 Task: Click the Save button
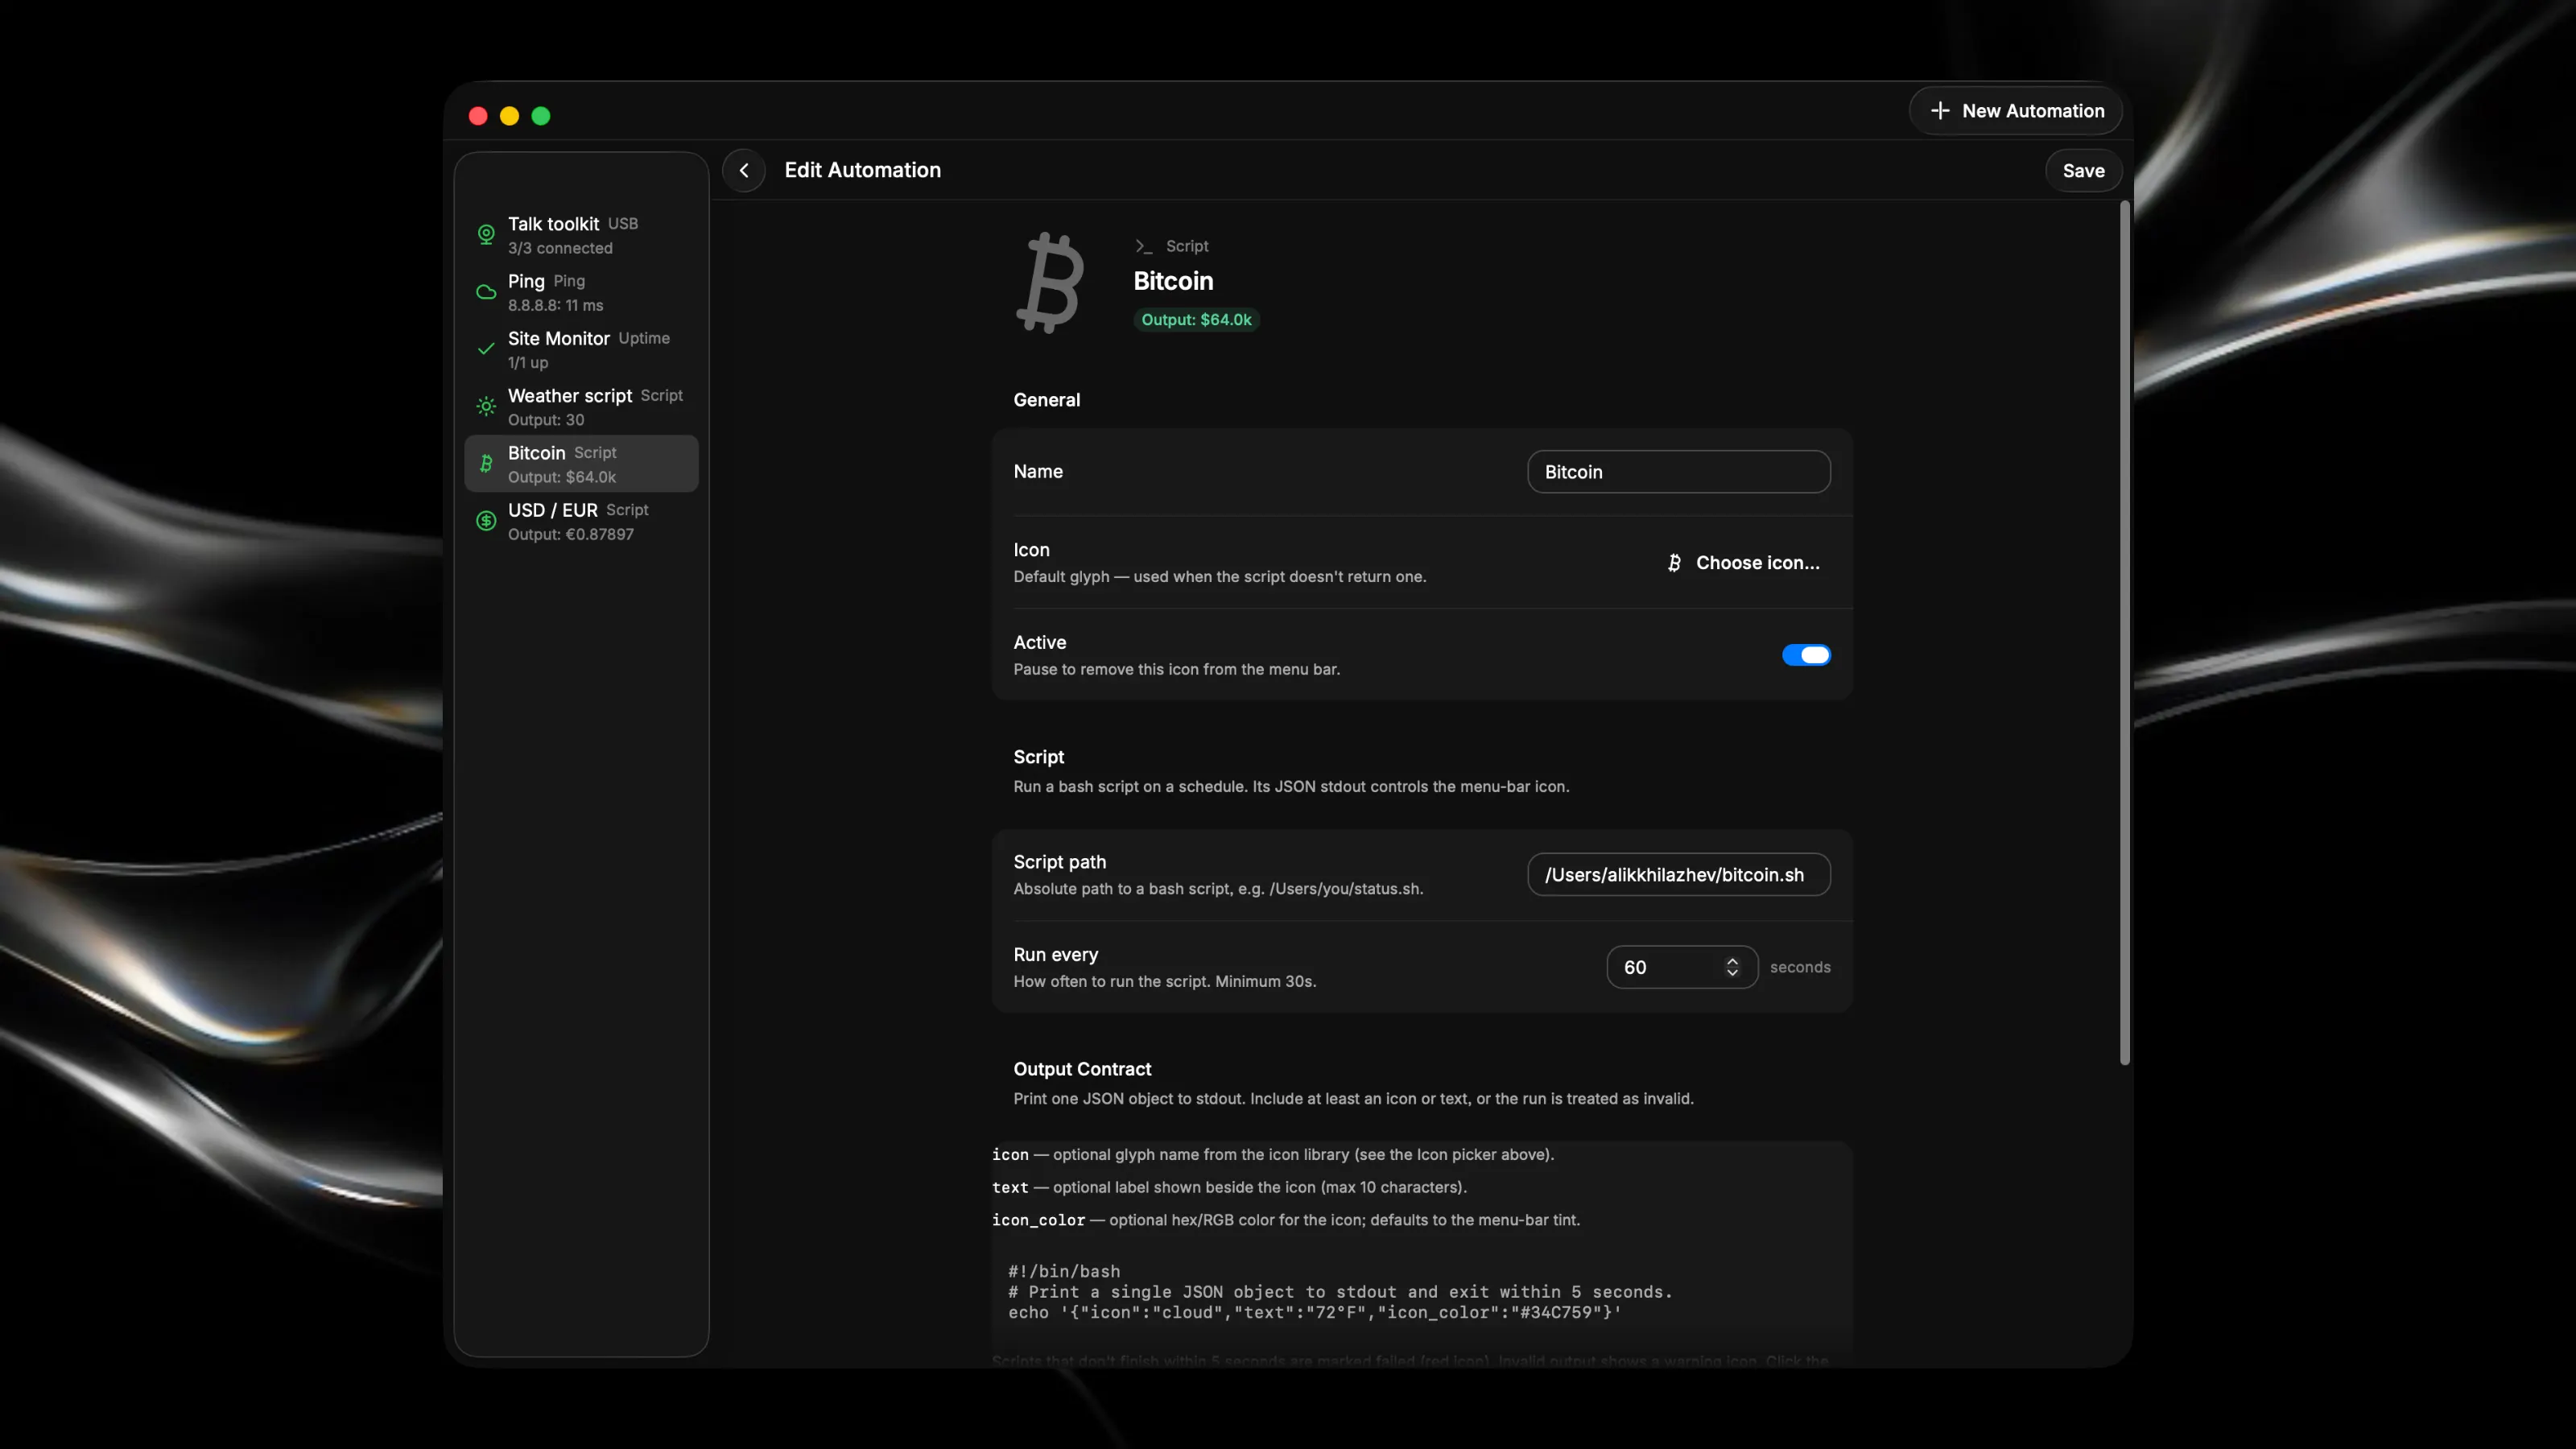(x=2083, y=171)
